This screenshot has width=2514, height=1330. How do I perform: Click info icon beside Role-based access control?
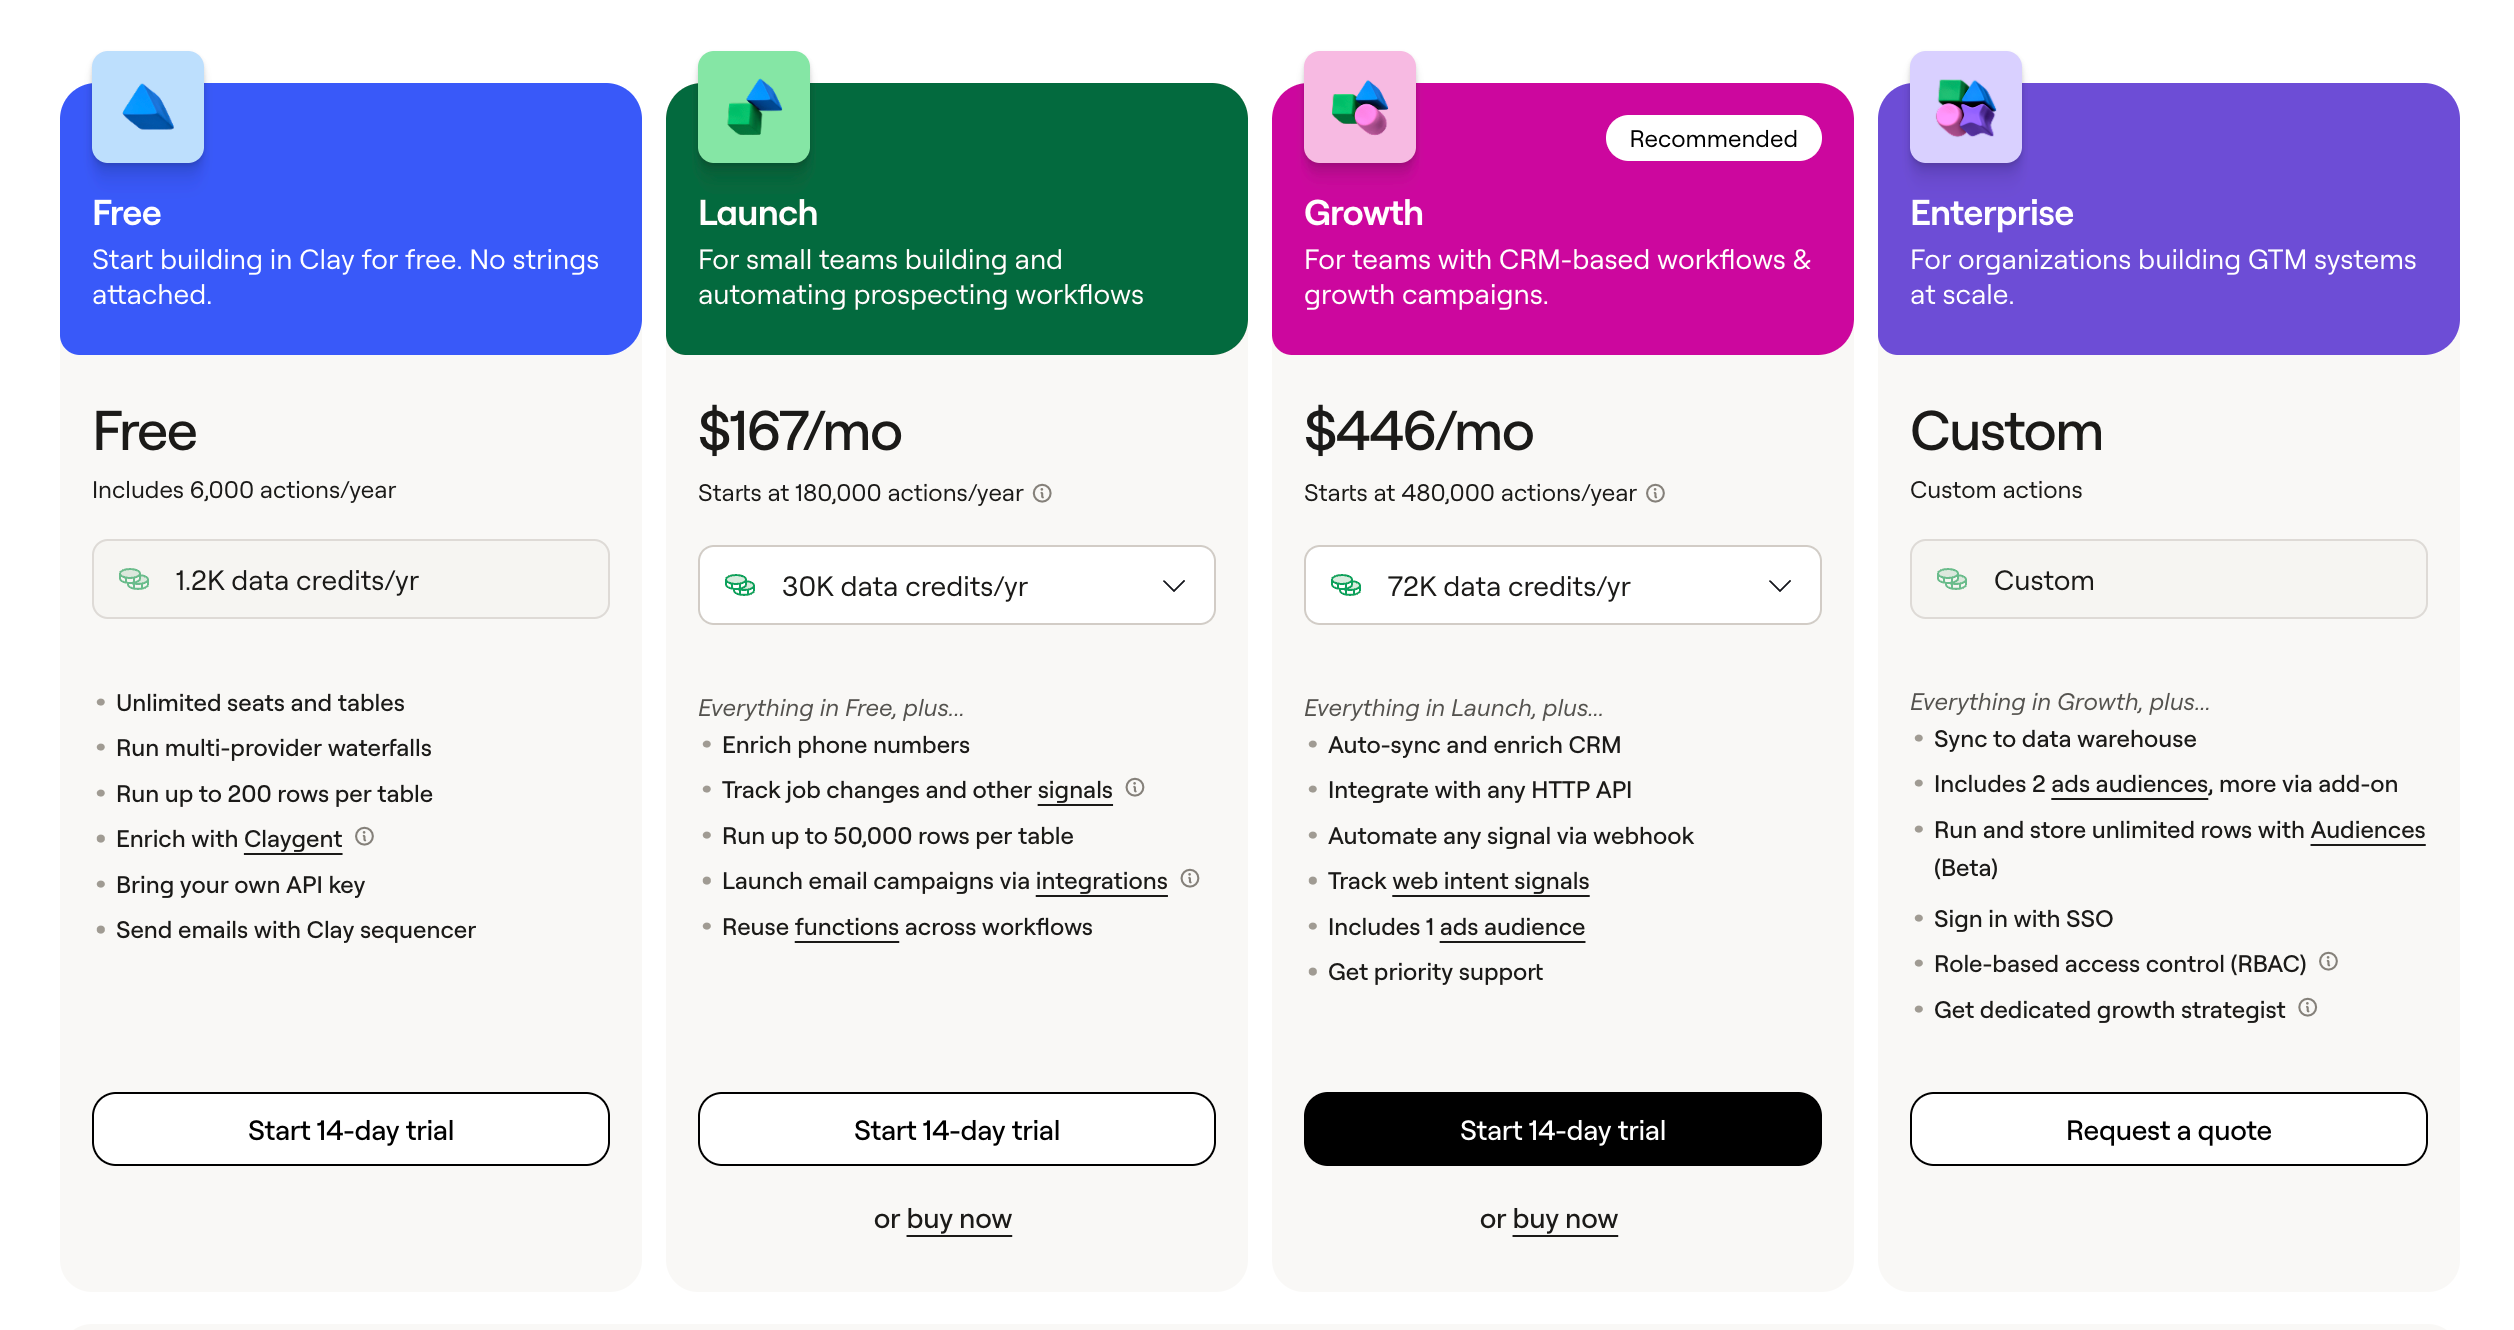[x=2329, y=961]
